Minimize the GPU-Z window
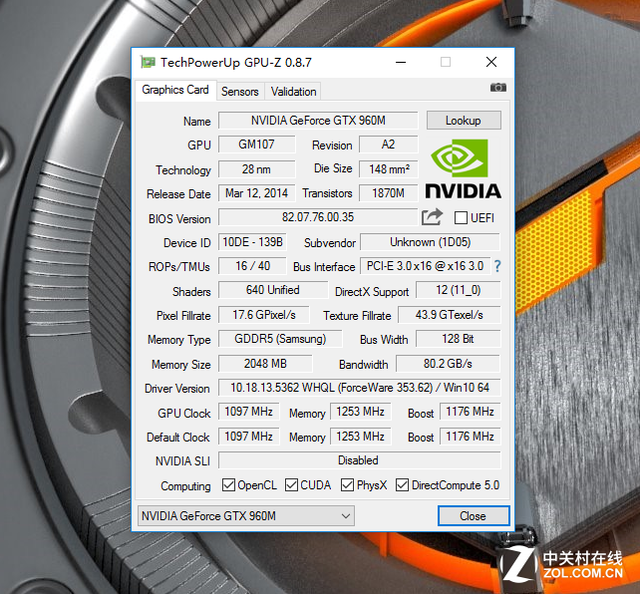The height and width of the screenshot is (594, 640). click(401, 62)
